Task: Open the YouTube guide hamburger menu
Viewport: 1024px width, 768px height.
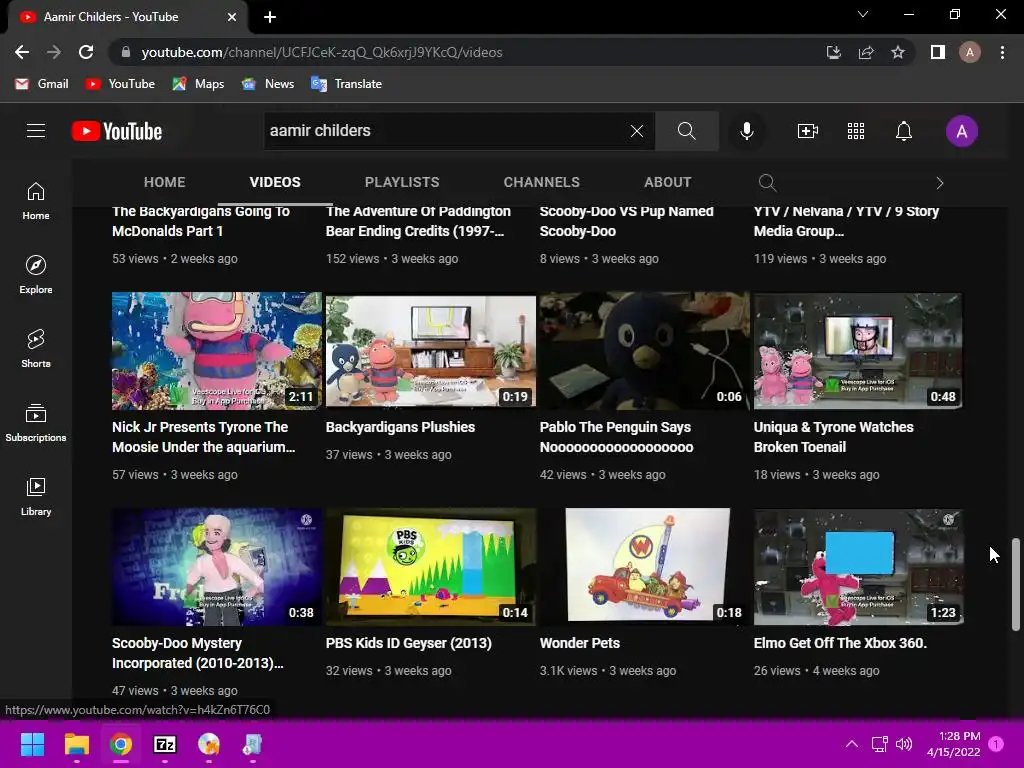Action: (x=36, y=131)
